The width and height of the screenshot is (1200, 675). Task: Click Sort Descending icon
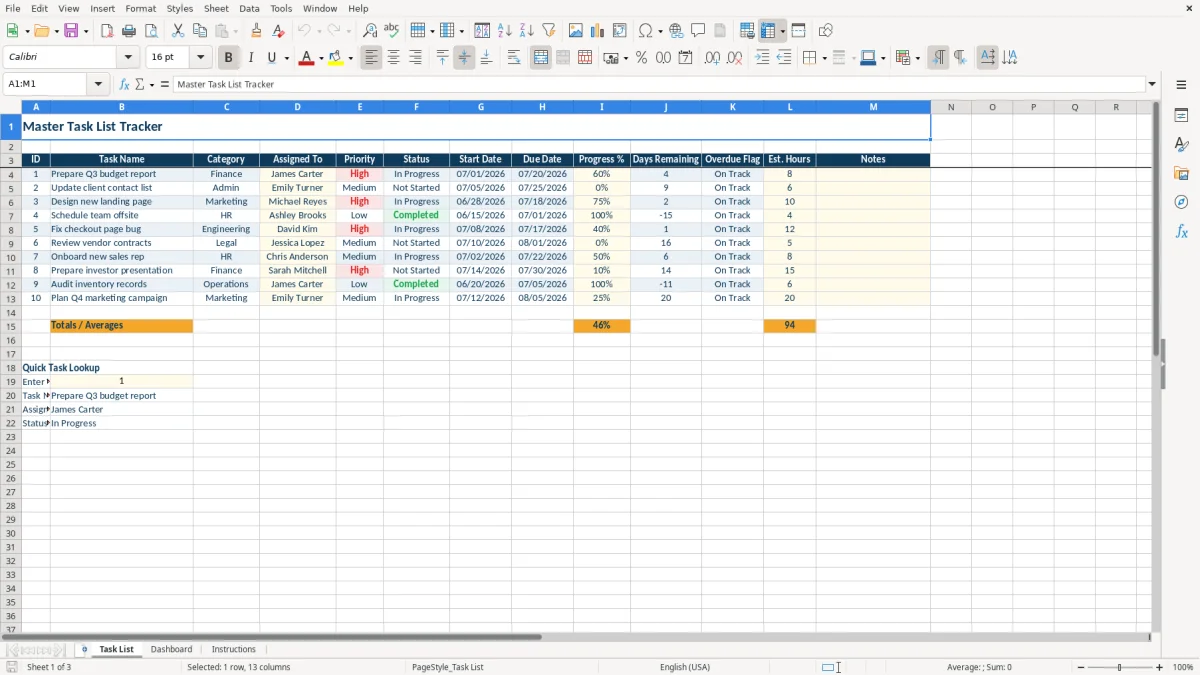[x=527, y=31]
